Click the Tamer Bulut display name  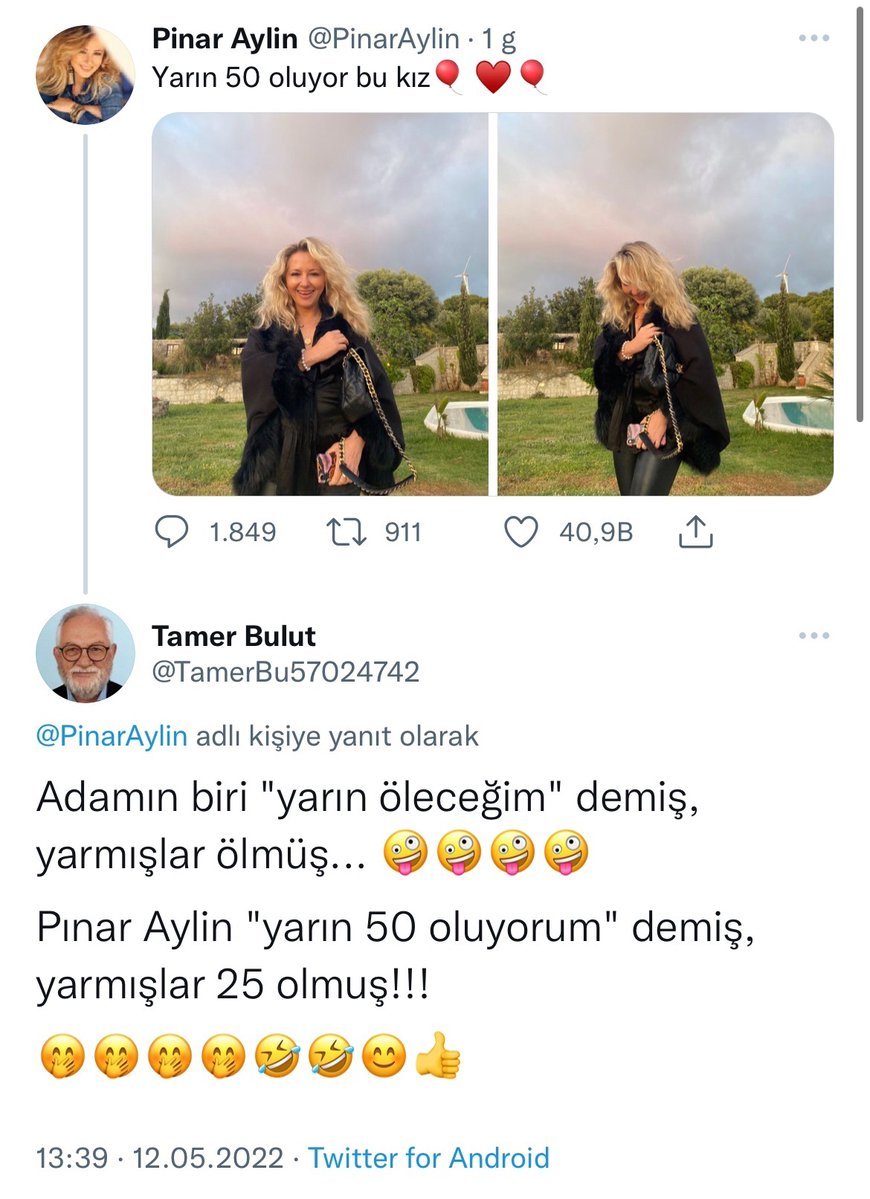pyautogui.click(x=233, y=635)
